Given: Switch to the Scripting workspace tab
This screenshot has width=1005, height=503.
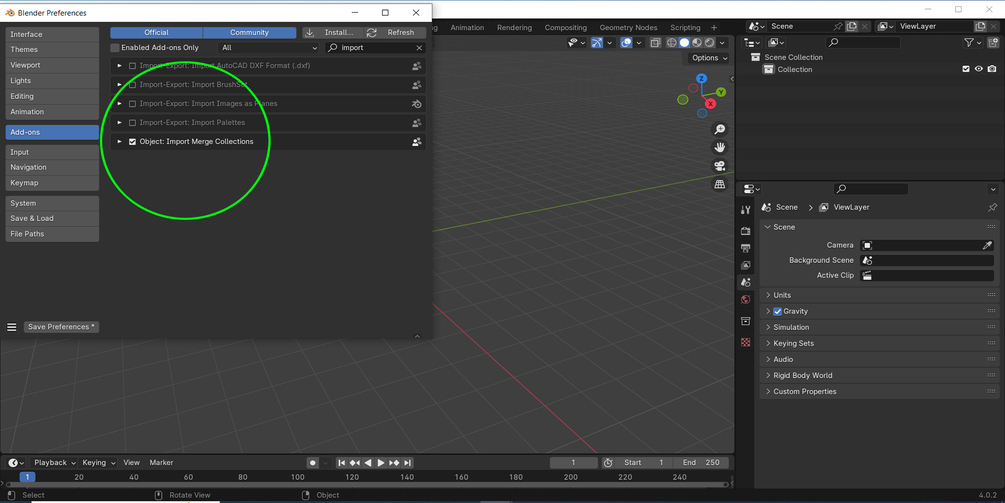Looking at the screenshot, I should (x=685, y=28).
